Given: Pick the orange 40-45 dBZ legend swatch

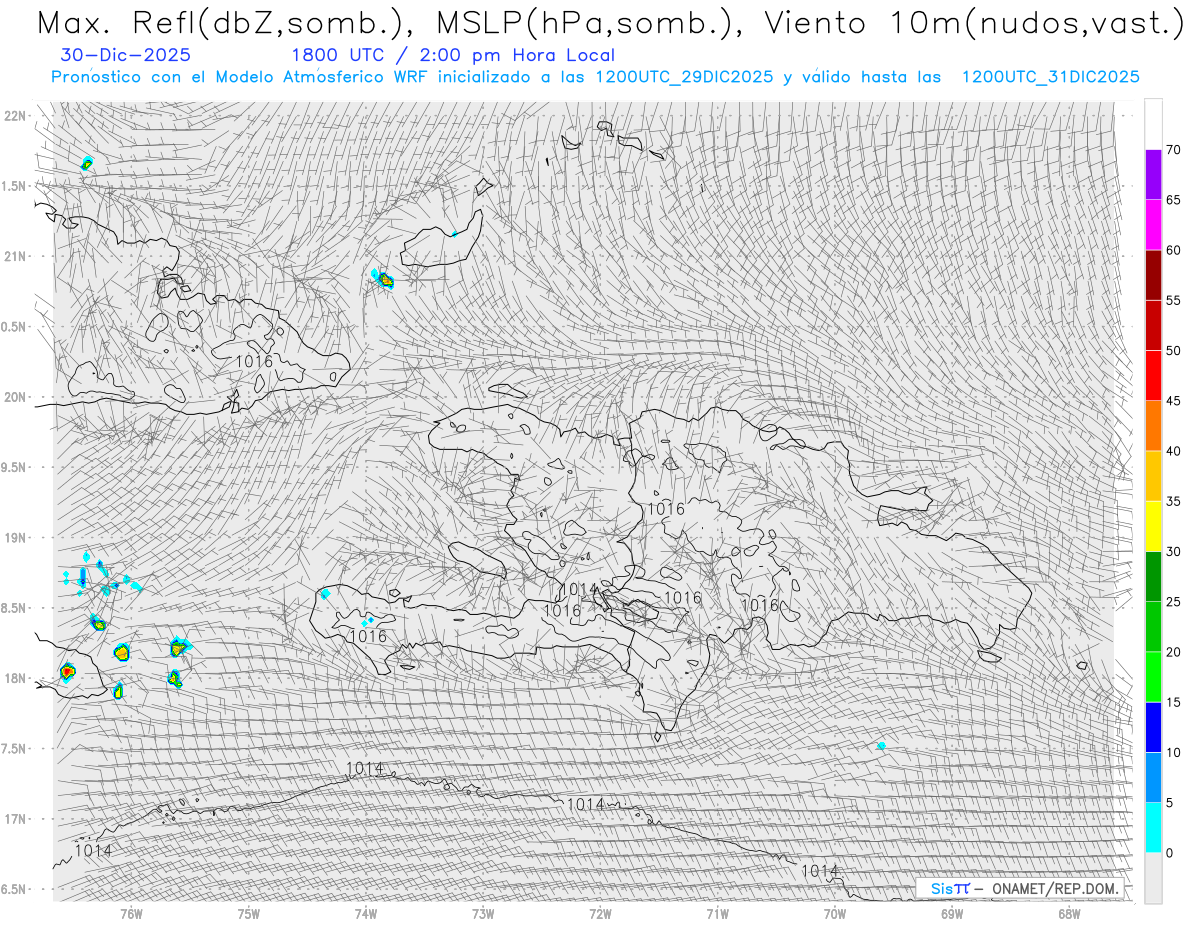Looking at the screenshot, I should pos(1153,426).
